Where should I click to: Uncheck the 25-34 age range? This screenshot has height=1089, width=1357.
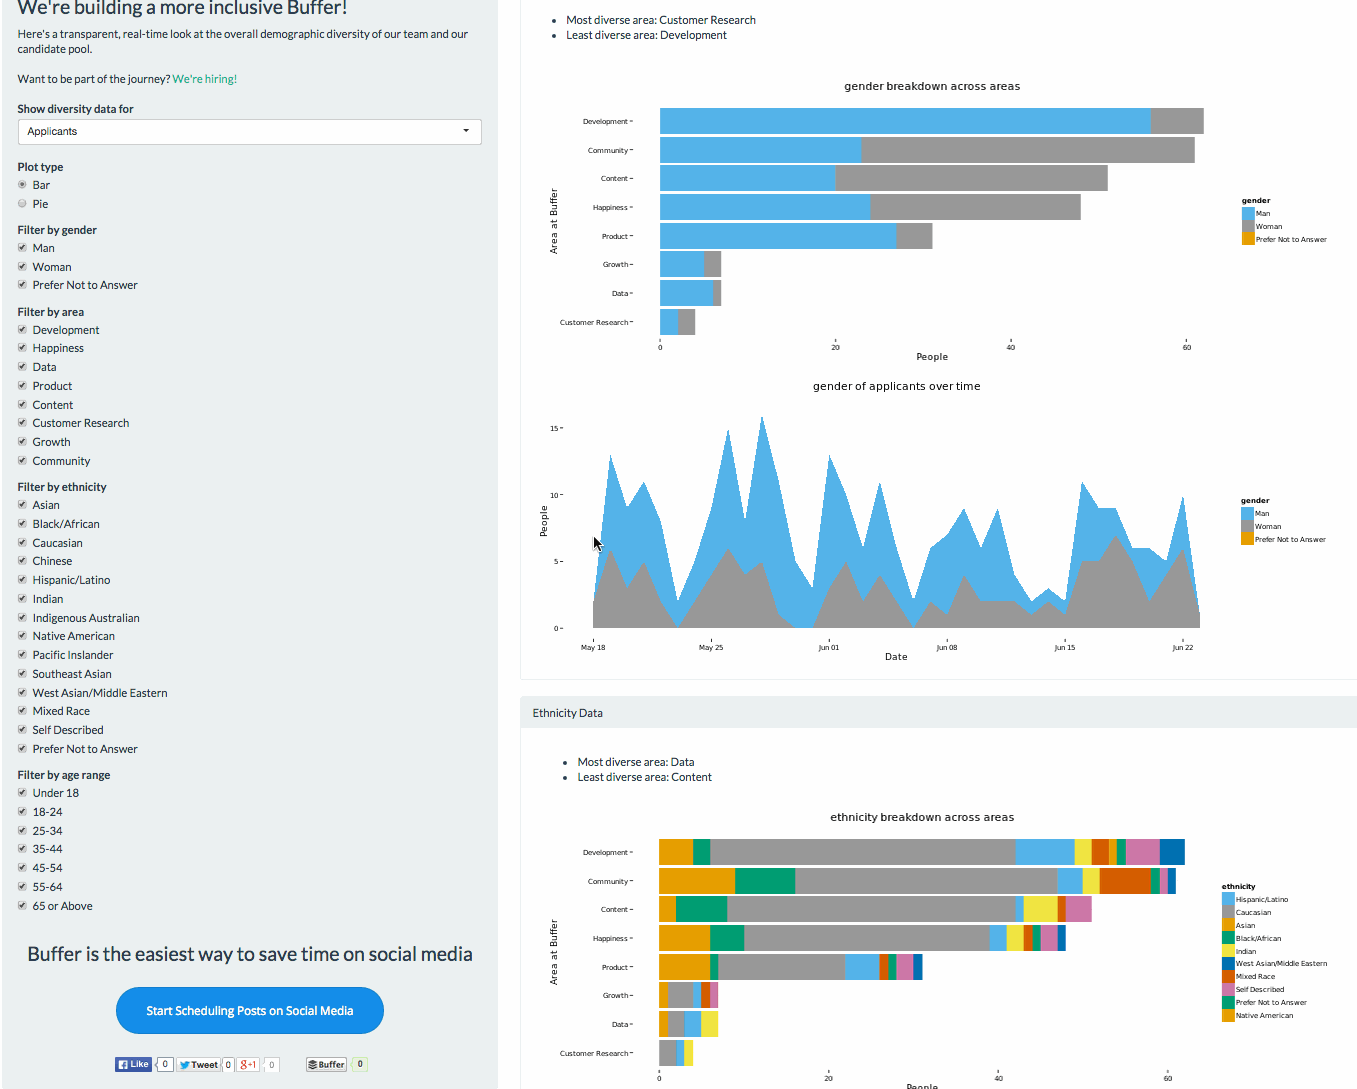click(x=22, y=831)
